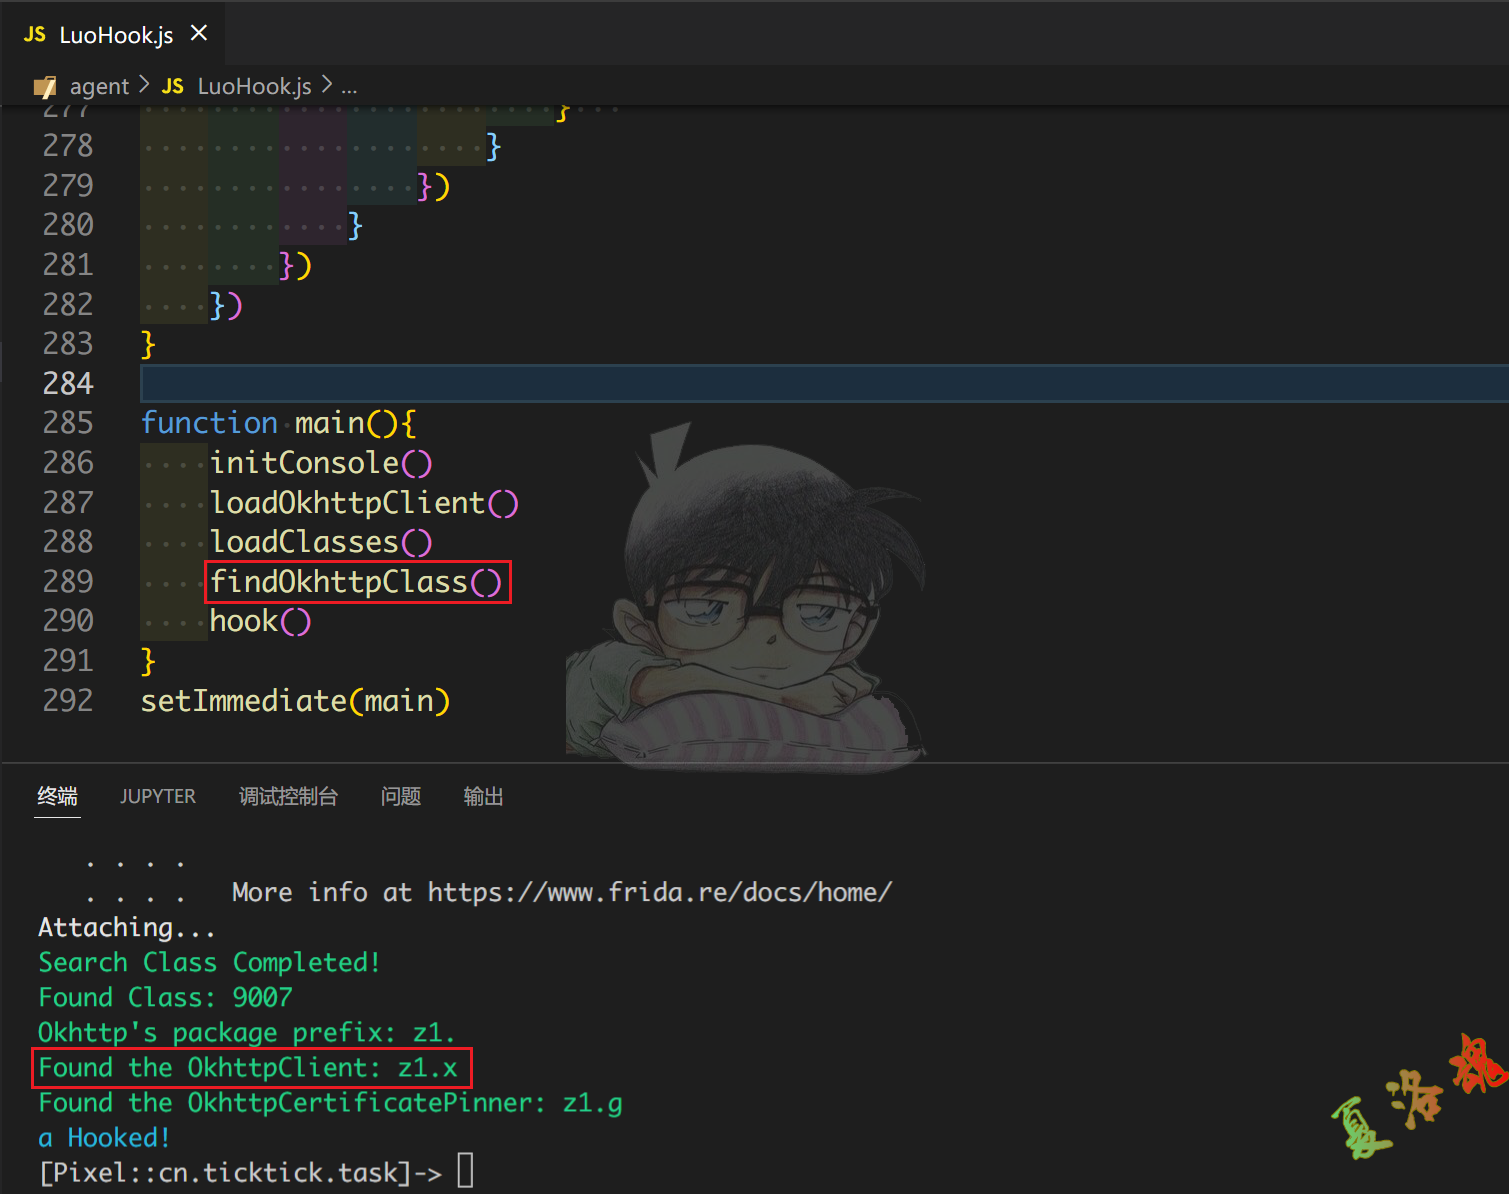1509x1194 pixels.
Task: Open the frida.re documentation link
Action: coord(659,892)
